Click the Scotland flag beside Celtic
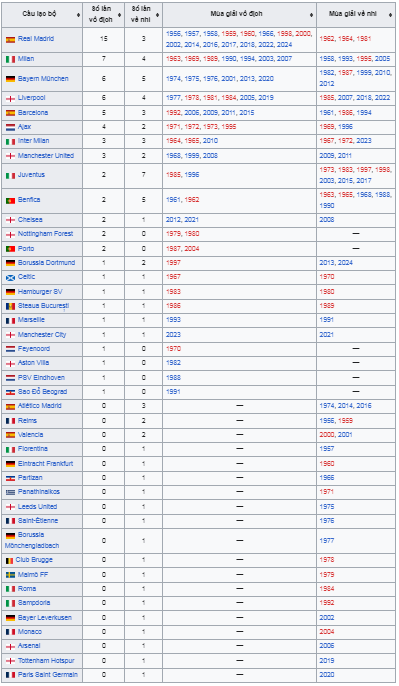Screen dimensions: 399x686 click(x=10, y=277)
